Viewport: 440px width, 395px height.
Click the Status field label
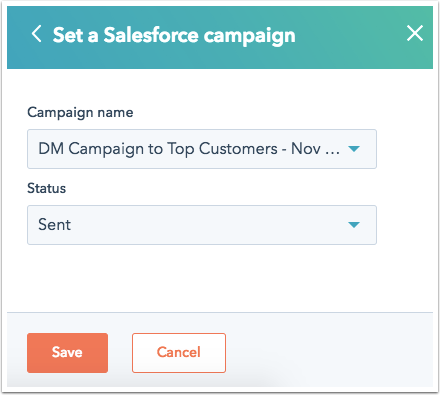pos(46,188)
